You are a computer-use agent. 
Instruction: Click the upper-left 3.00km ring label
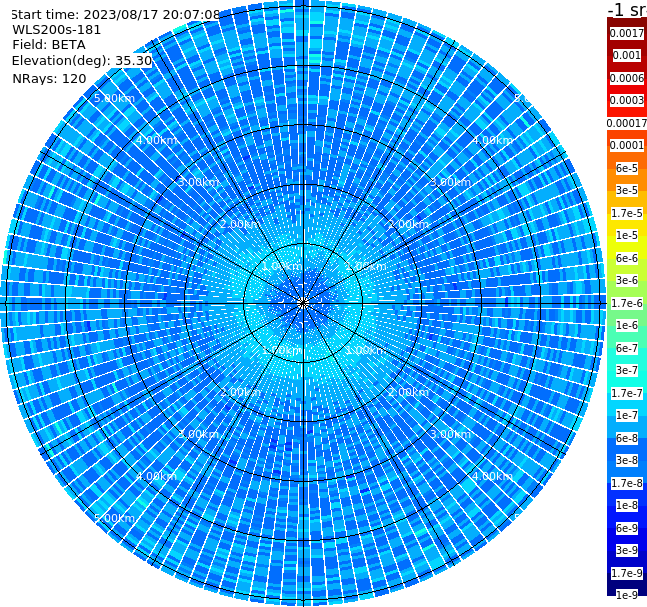(198, 182)
